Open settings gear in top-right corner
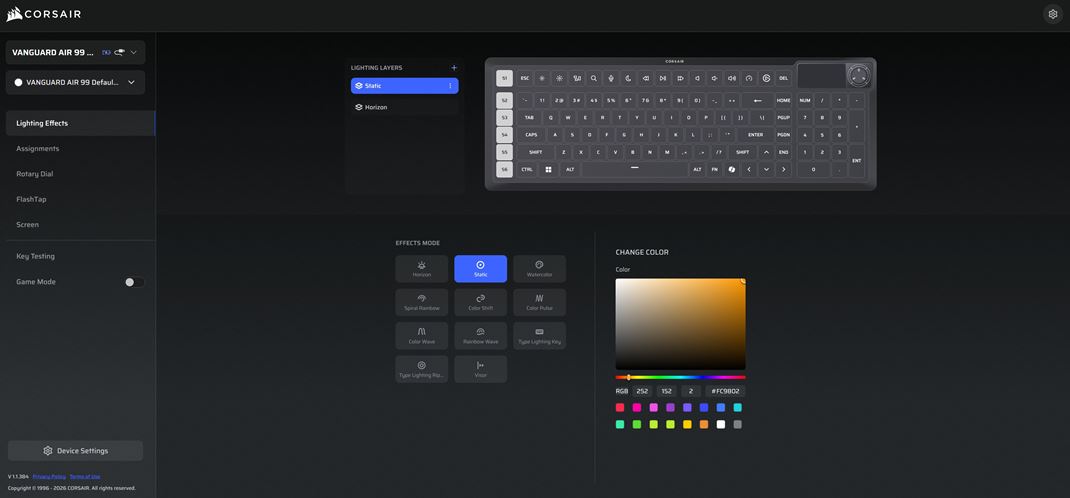Image resolution: width=1070 pixels, height=498 pixels. pos(1052,14)
